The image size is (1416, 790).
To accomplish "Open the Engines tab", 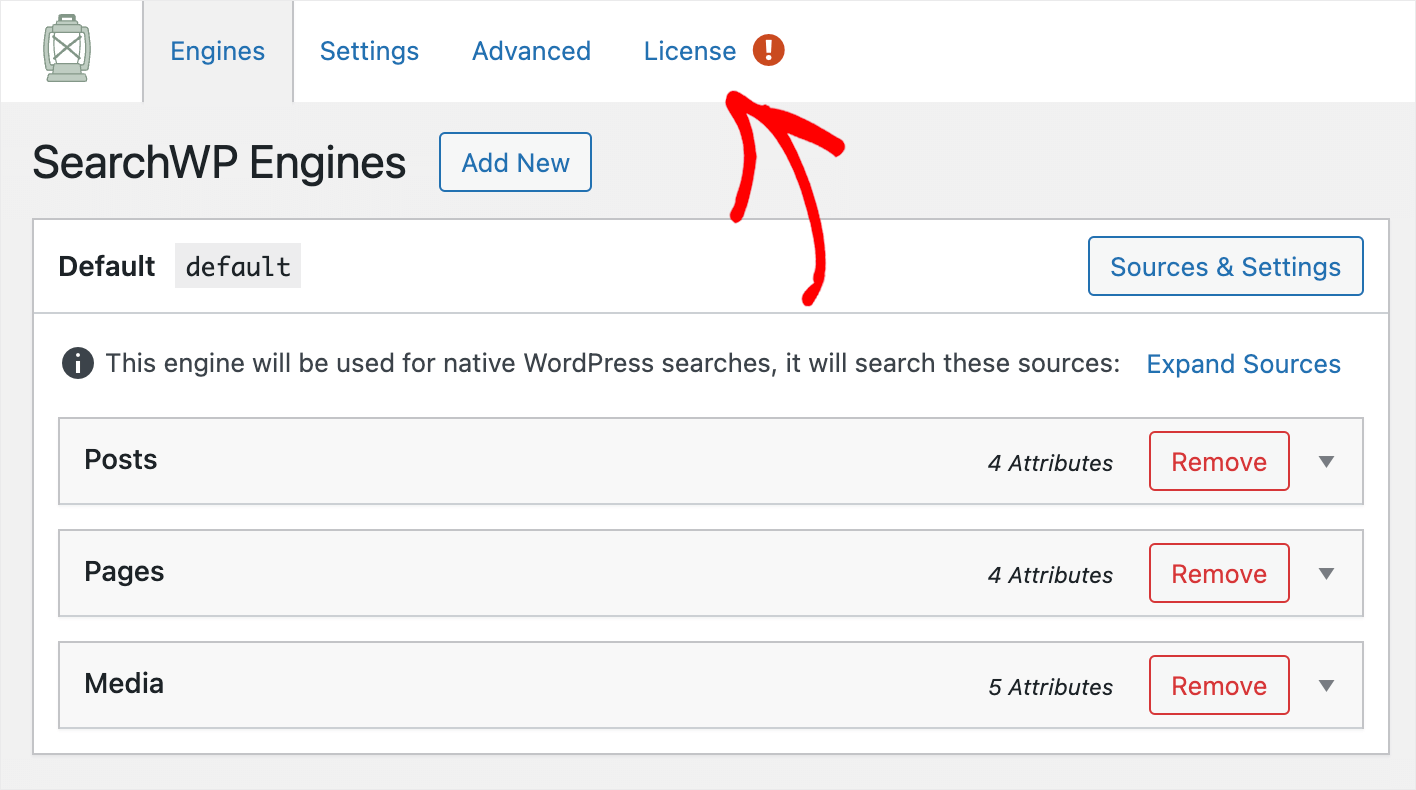I will tap(218, 51).
